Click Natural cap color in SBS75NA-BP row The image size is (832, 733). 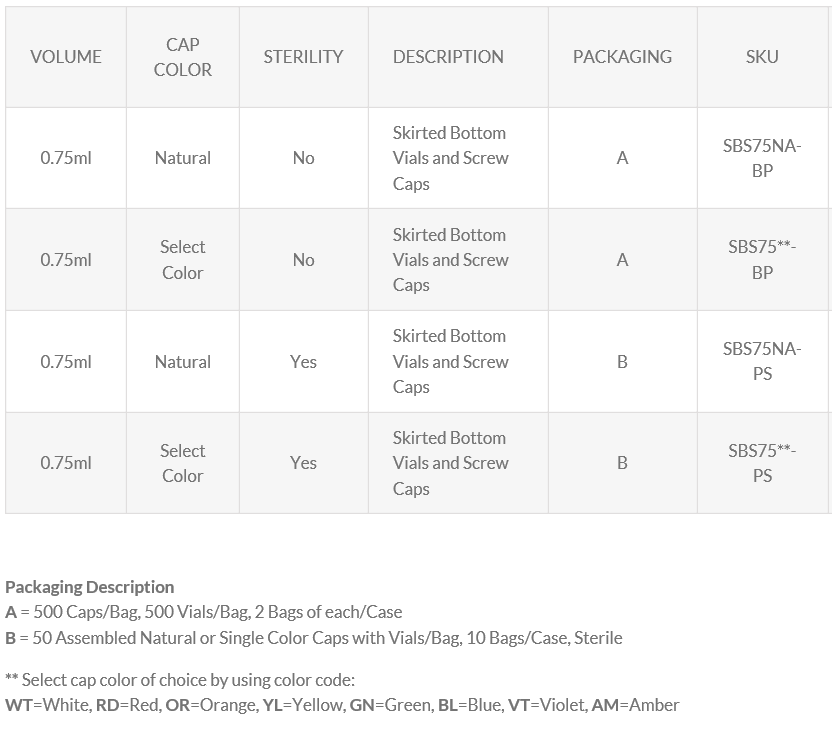(x=183, y=158)
